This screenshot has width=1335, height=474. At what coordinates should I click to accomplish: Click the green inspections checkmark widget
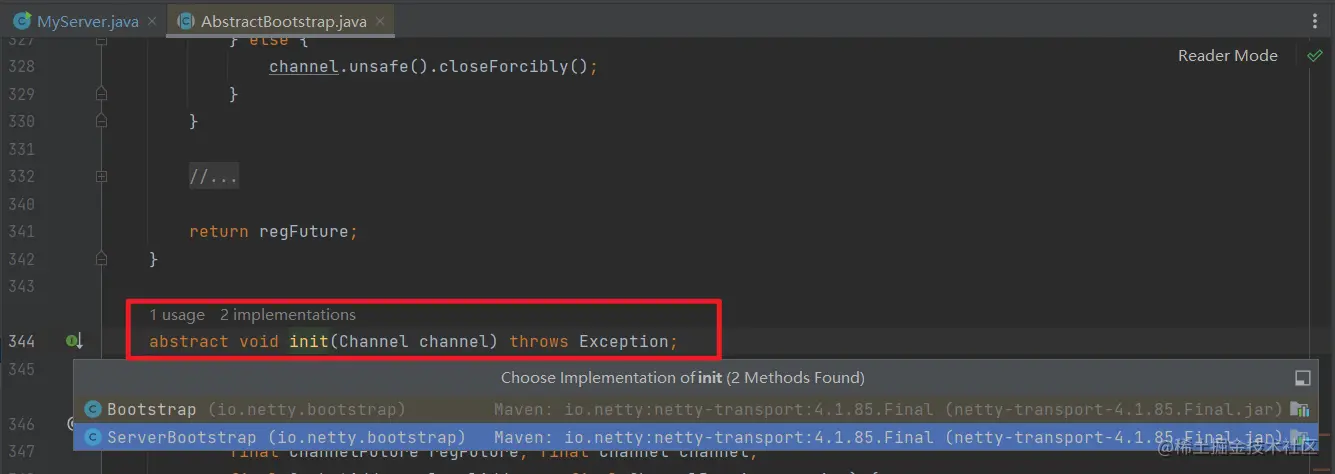click(x=1315, y=56)
